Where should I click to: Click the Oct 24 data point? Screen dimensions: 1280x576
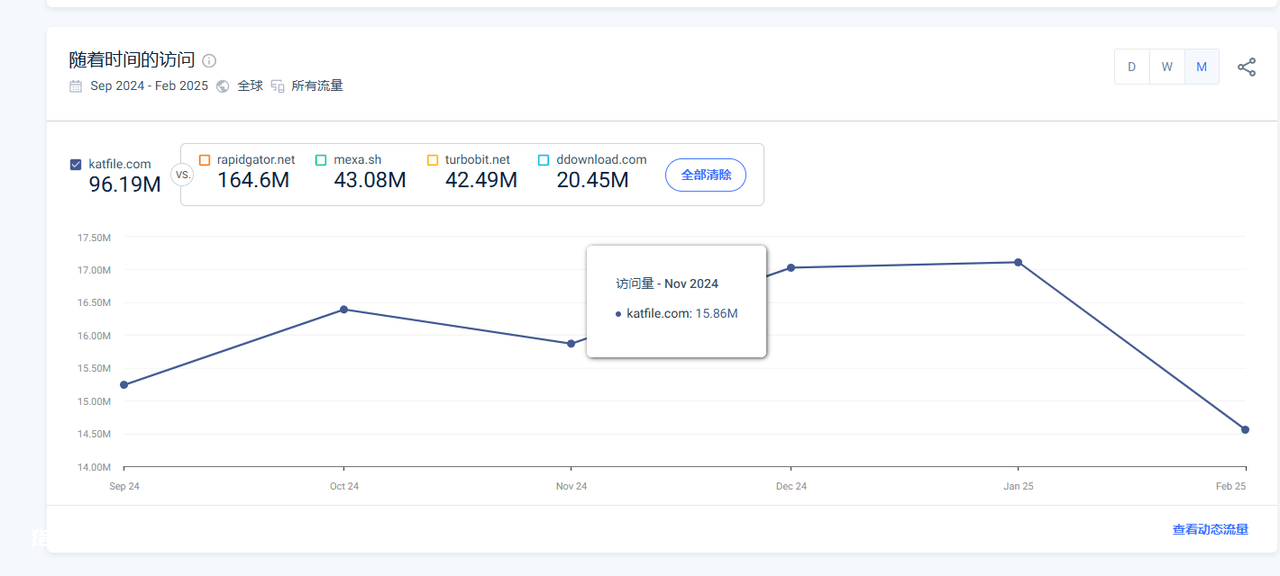344,309
